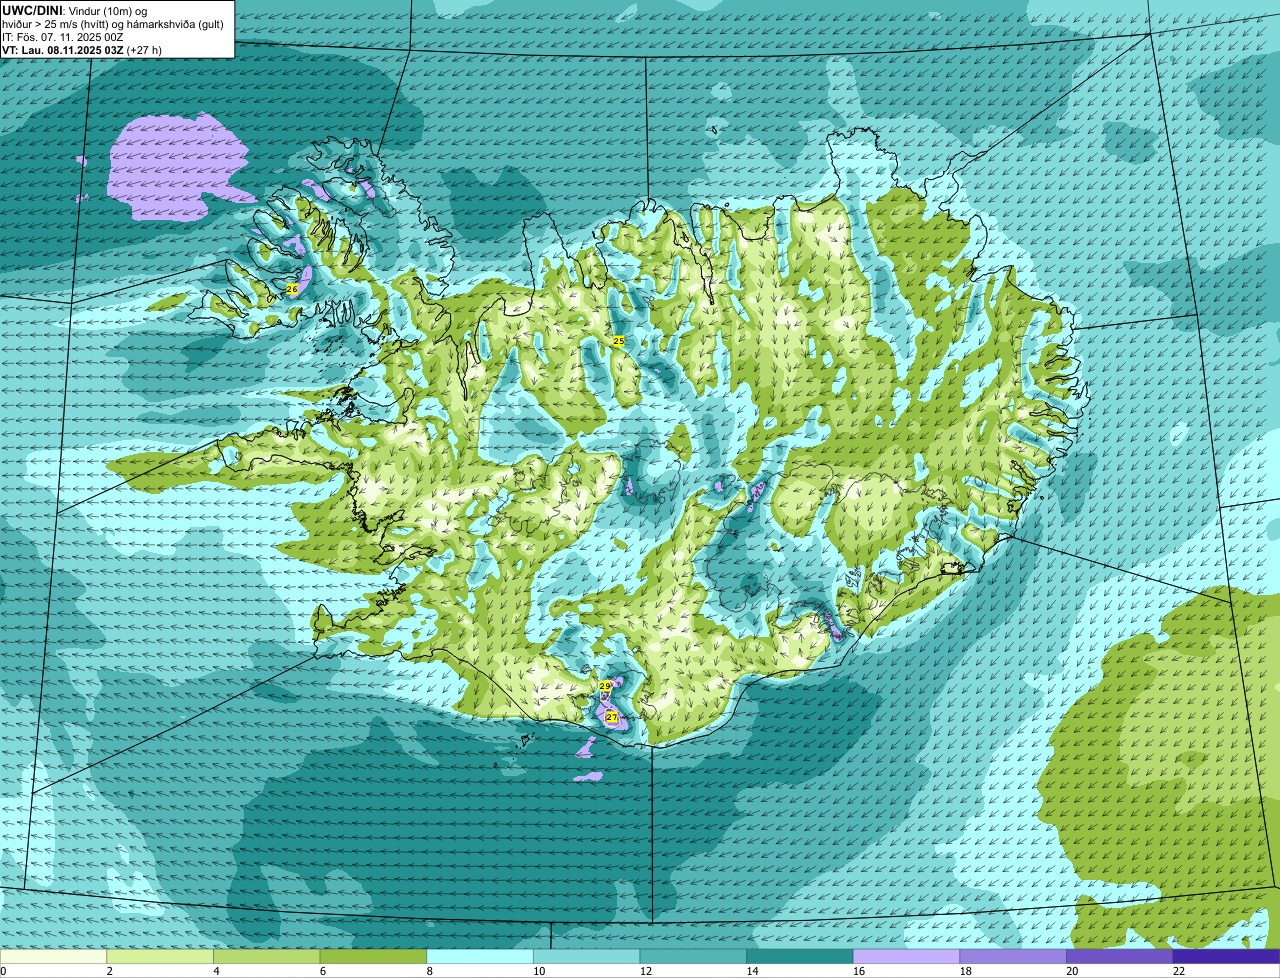Select the 6–8 m/s olive green color bar segment

(x=373, y=956)
